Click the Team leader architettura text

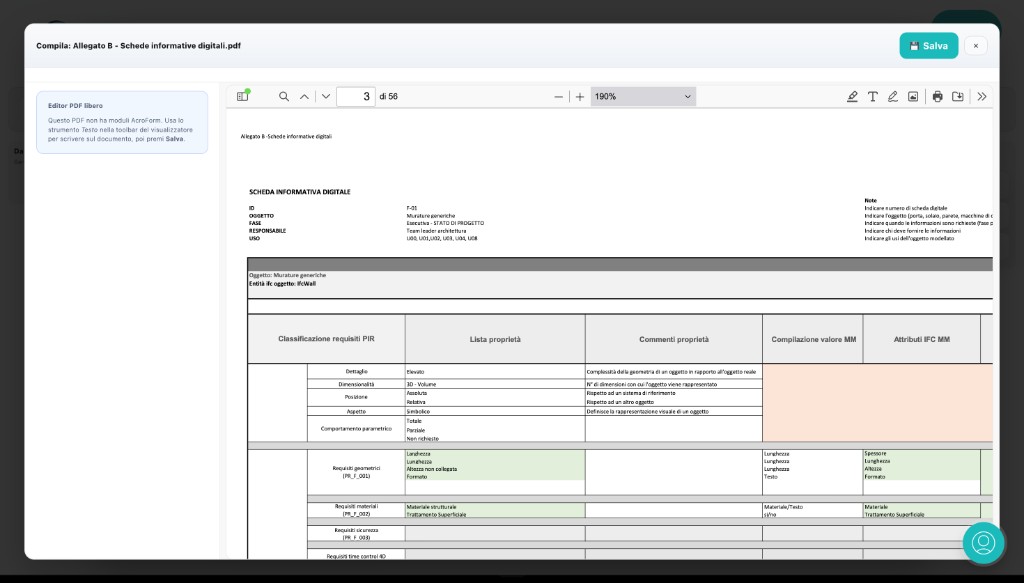pos(436,230)
